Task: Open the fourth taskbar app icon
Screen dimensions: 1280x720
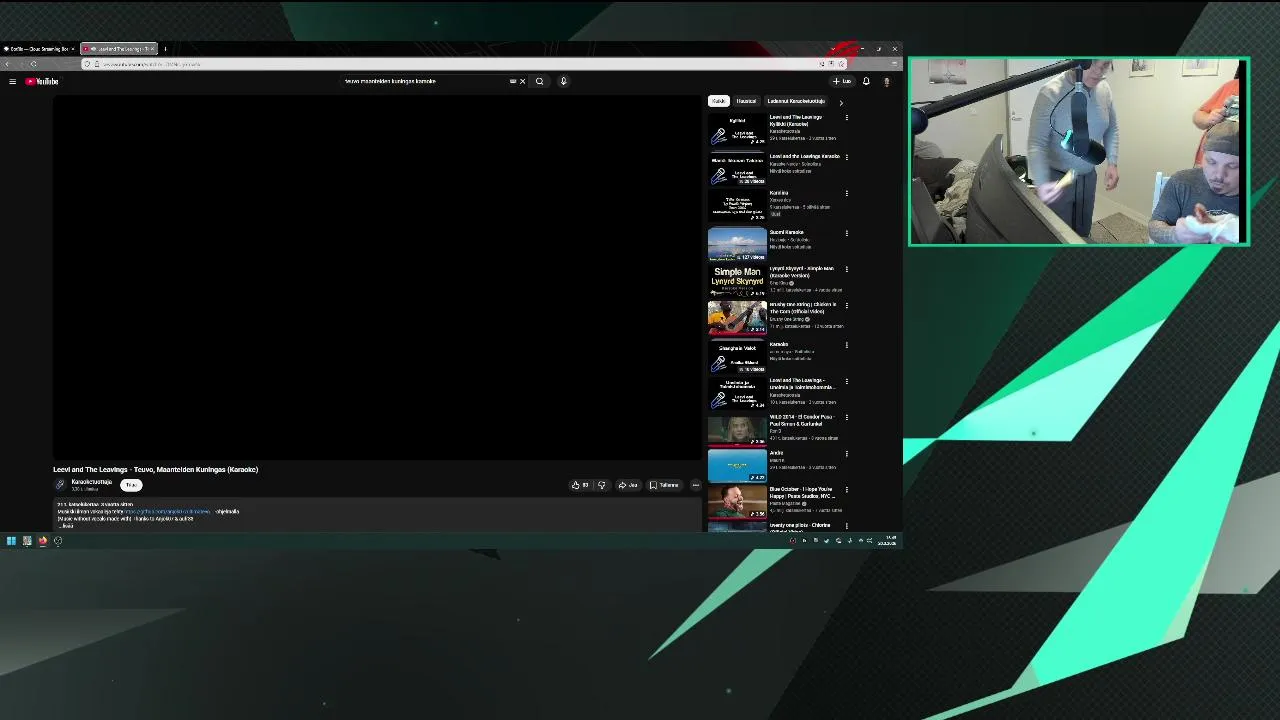Action: (x=58, y=541)
